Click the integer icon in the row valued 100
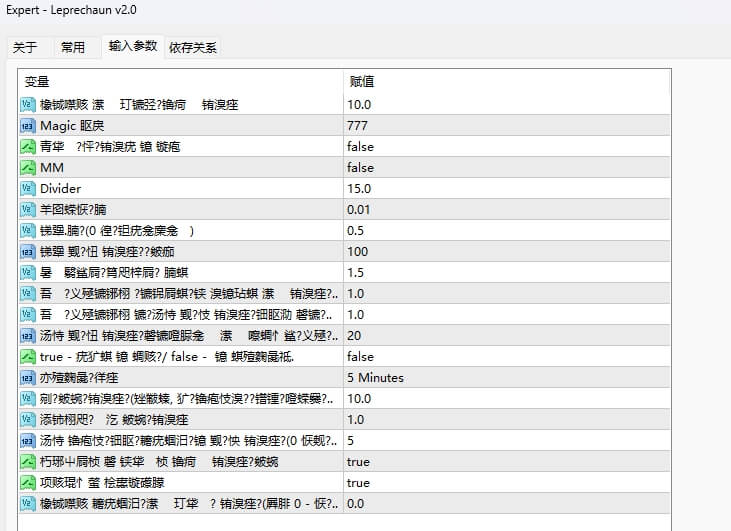 28,252
